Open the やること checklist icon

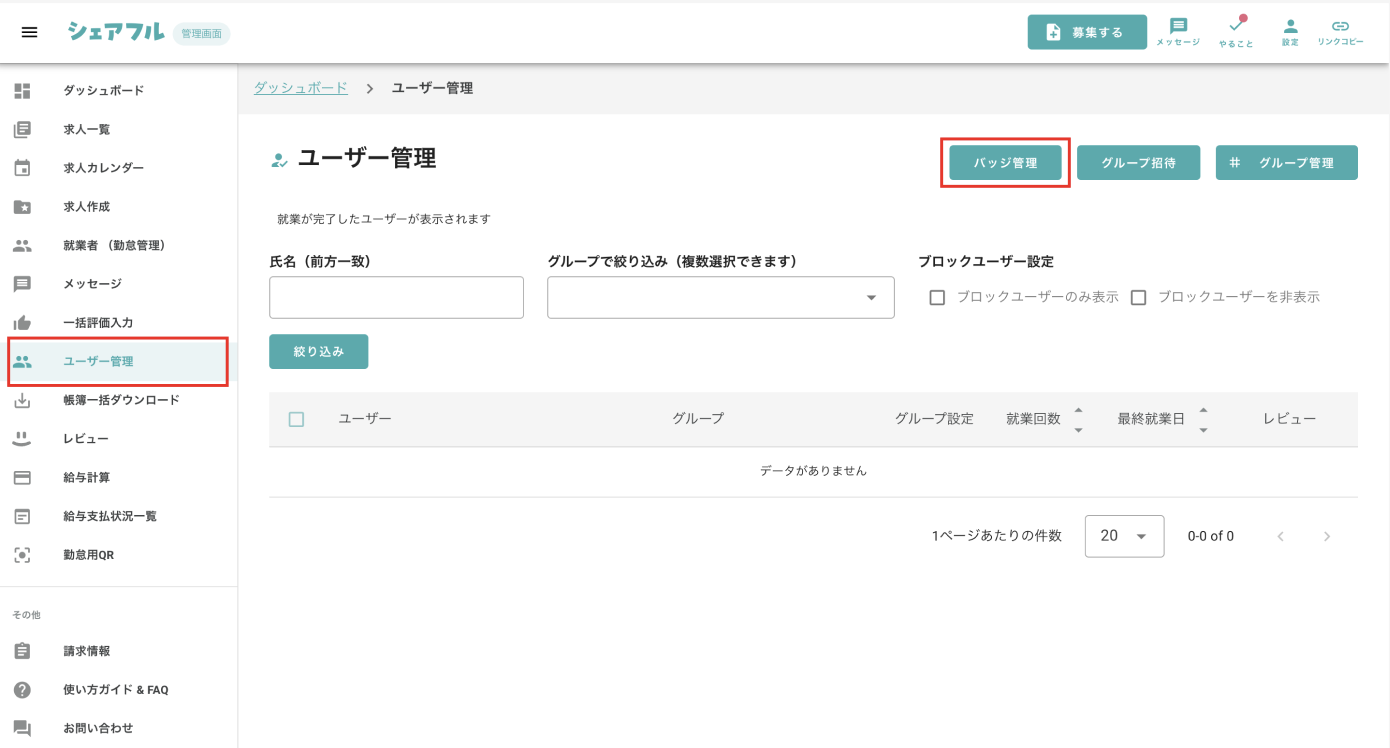point(1236,27)
